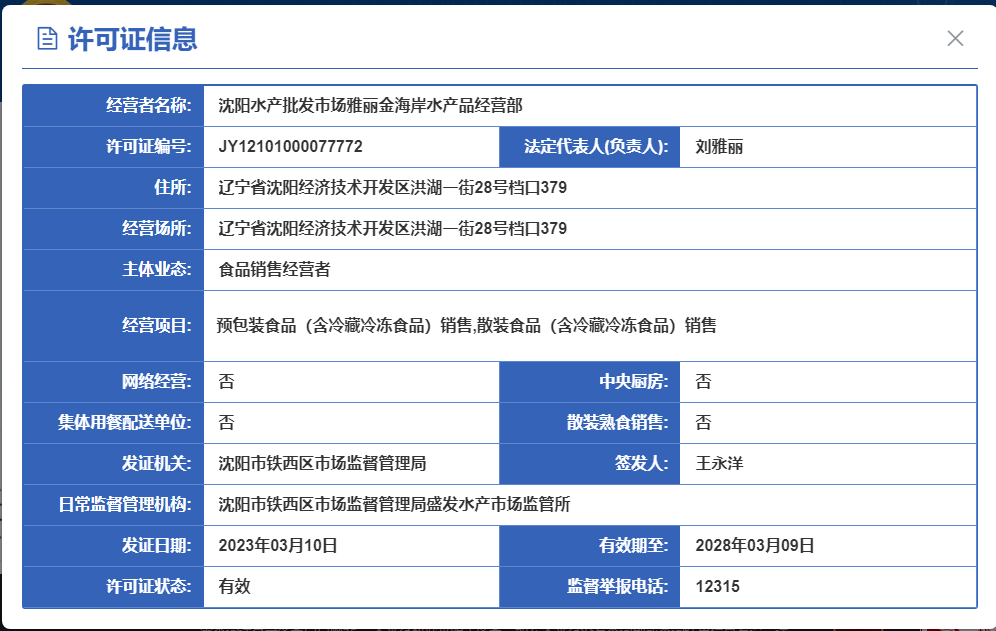Click the 住所 address value

click(x=393, y=187)
